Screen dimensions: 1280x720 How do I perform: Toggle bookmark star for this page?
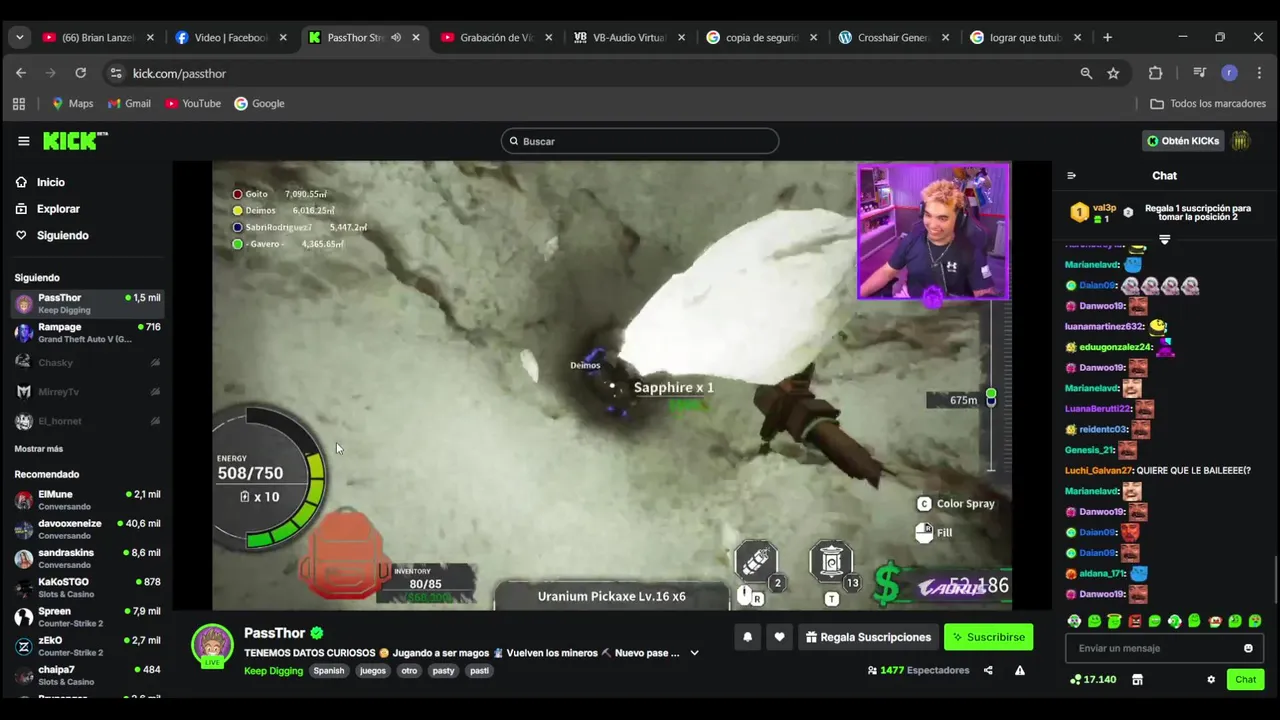pos(1113,73)
